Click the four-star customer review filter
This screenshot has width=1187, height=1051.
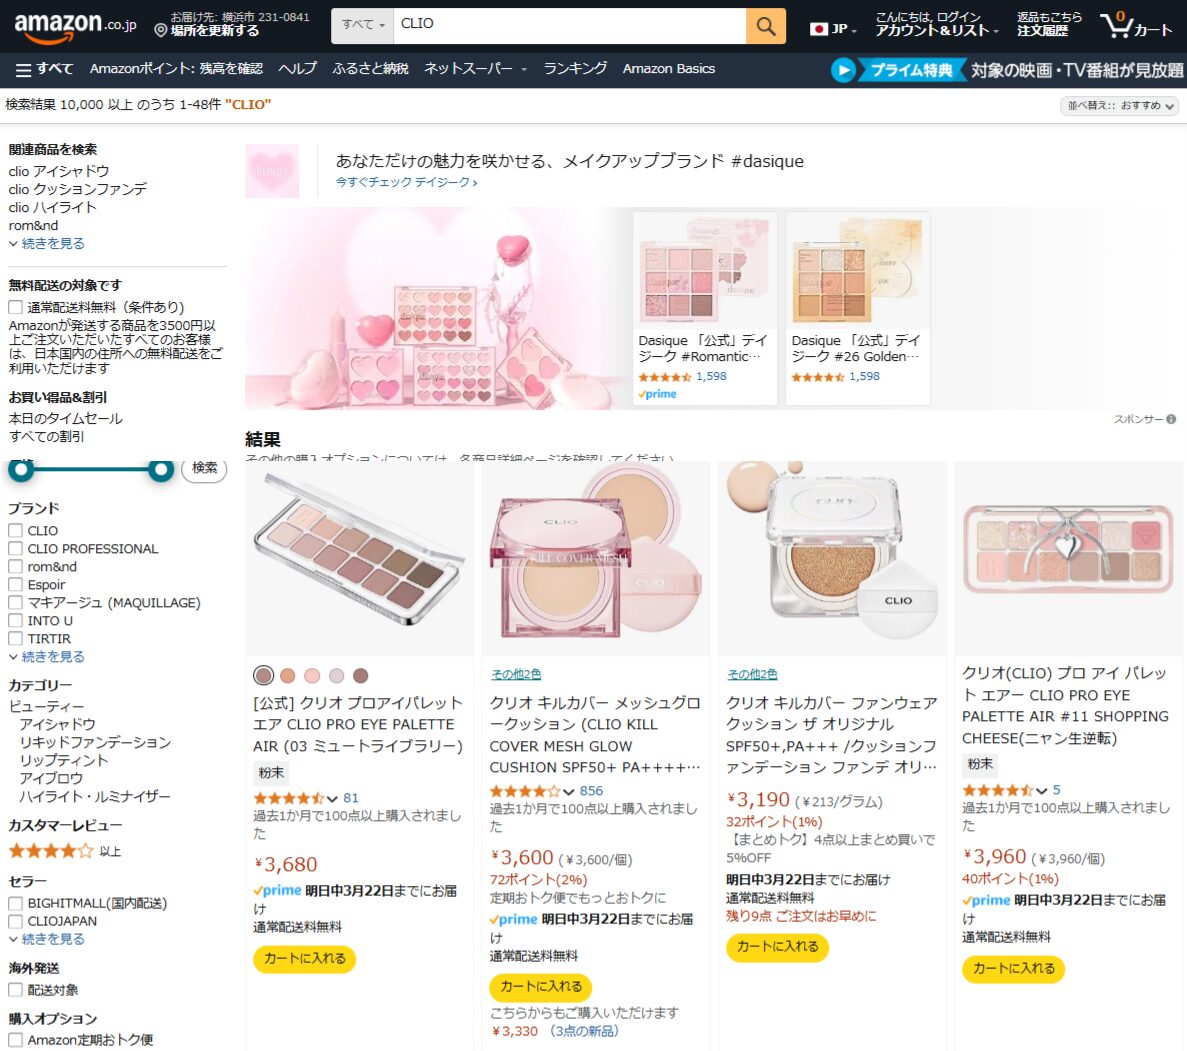click(x=51, y=851)
